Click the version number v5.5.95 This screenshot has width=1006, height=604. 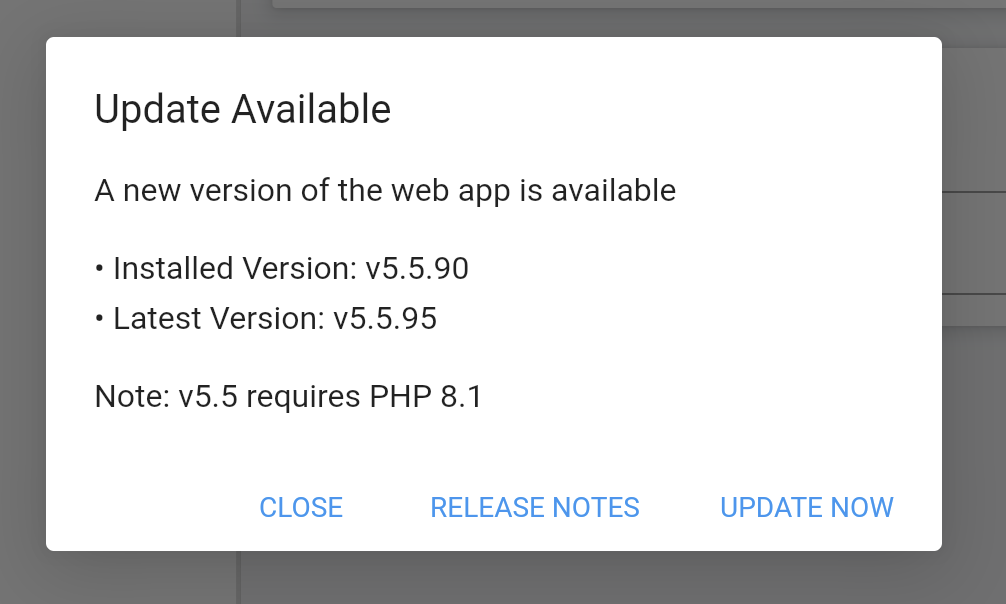click(x=384, y=318)
